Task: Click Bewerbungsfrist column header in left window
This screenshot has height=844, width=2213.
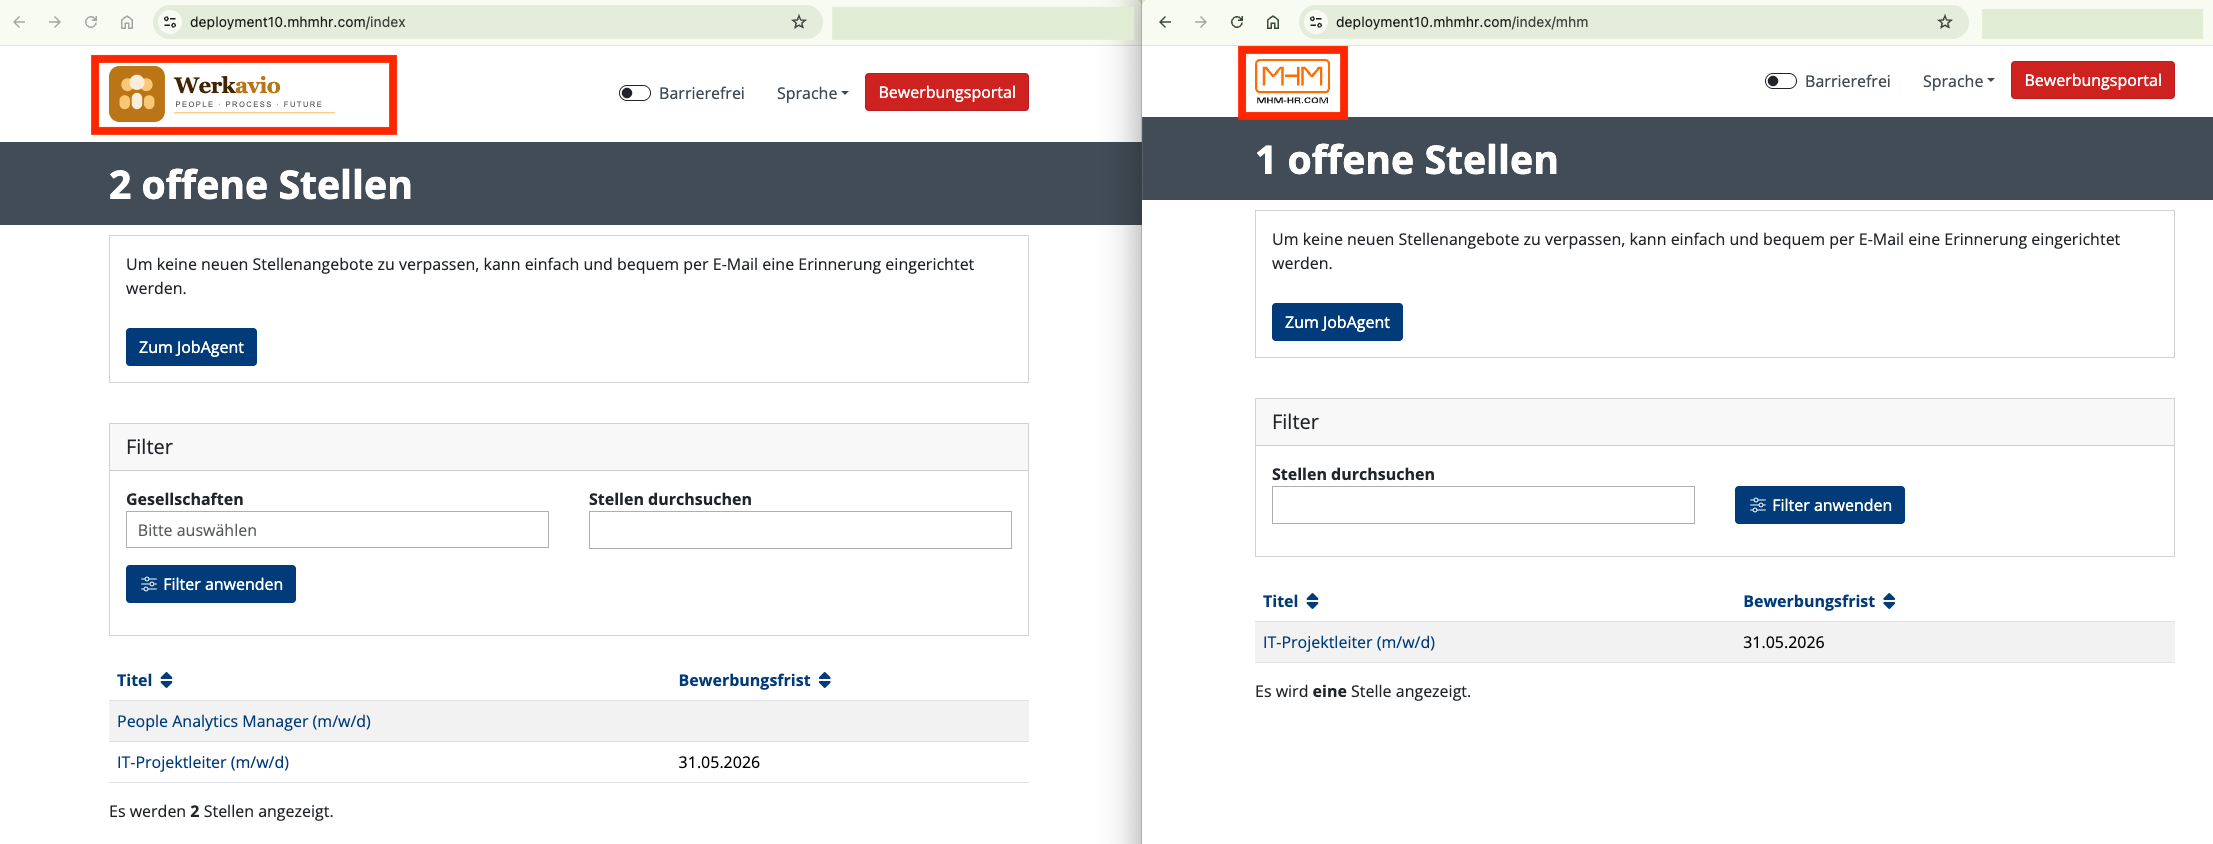Action: click(x=744, y=680)
